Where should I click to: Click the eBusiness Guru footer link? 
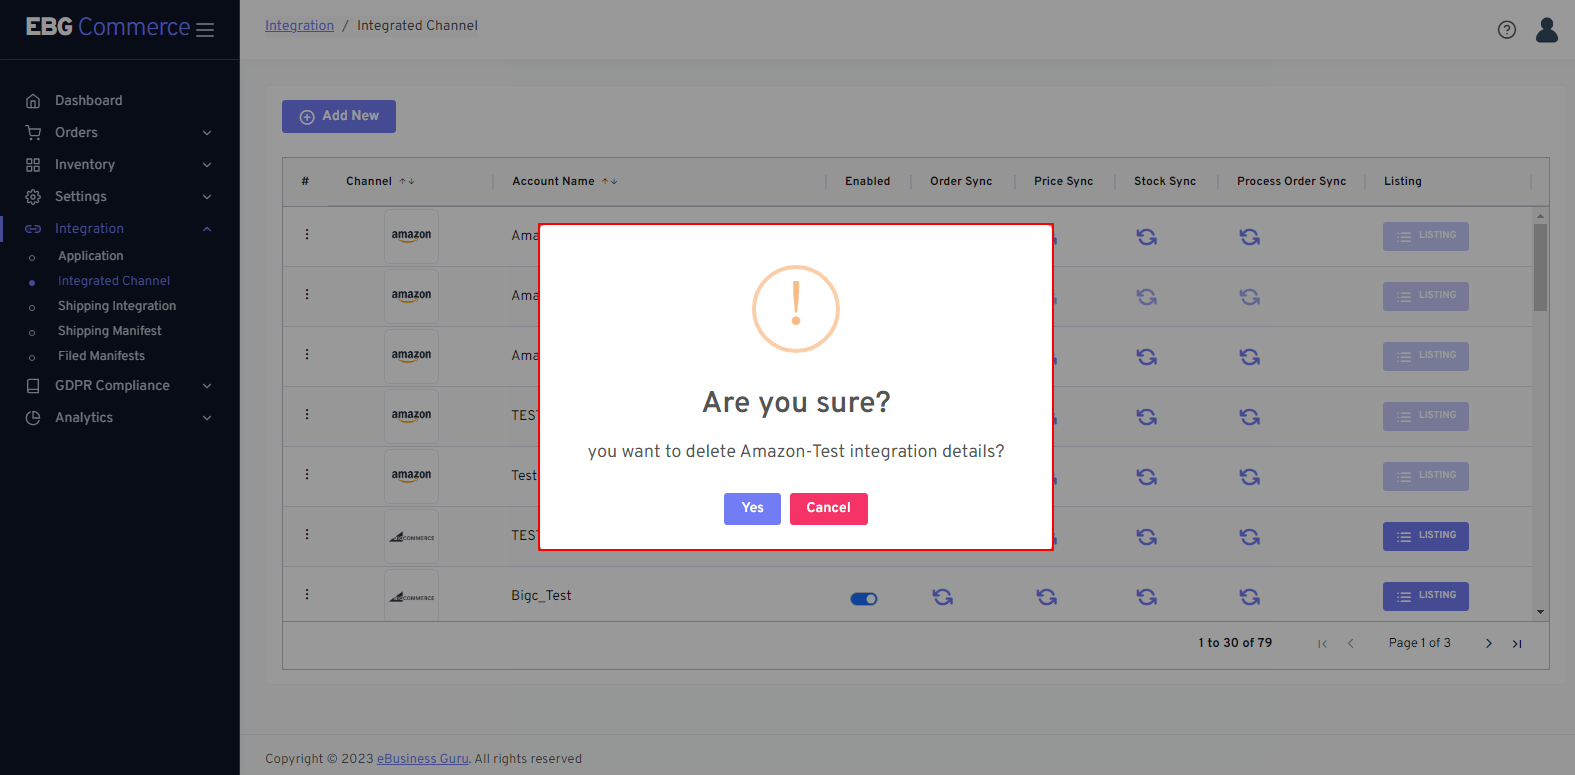pyautogui.click(x=422, y=759)
